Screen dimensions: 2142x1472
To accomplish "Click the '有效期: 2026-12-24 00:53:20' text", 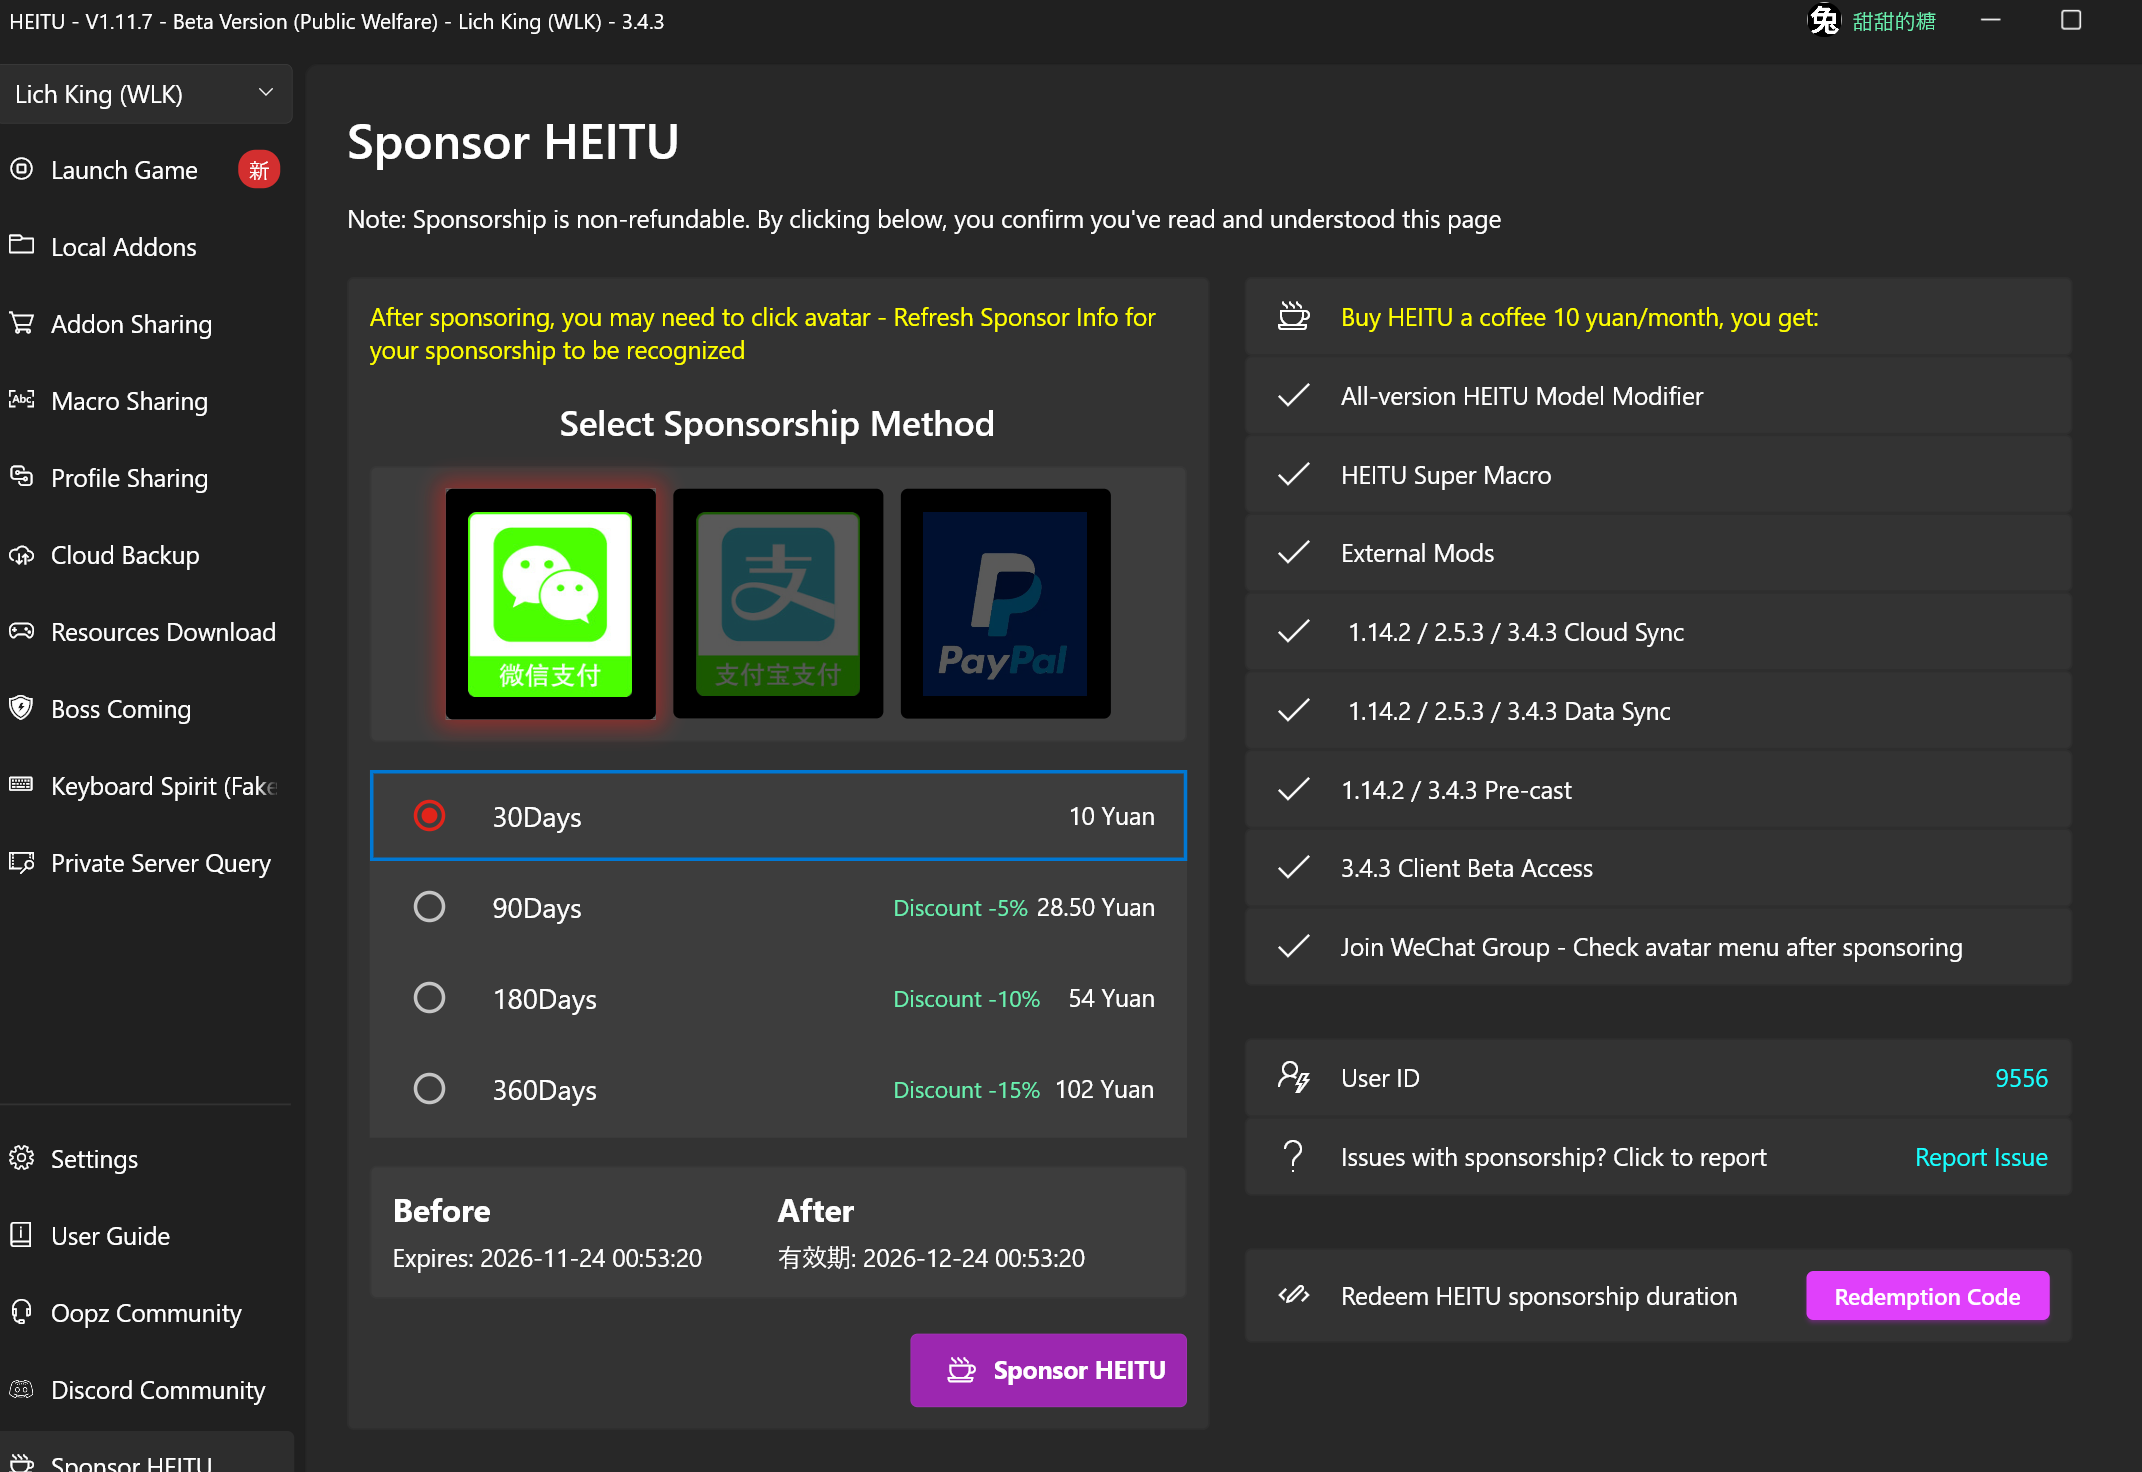I will (931, 1258).
